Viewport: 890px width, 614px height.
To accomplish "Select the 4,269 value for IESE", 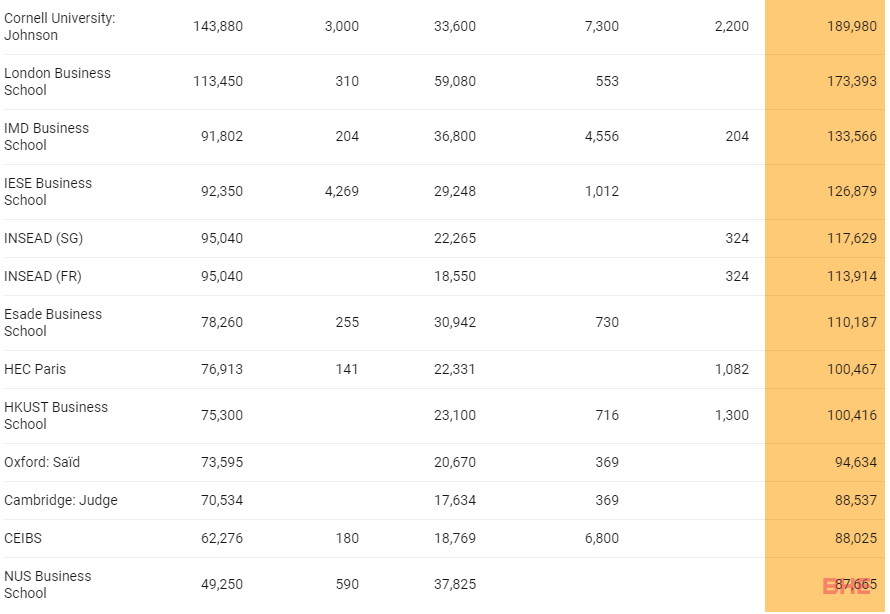I will pyautogui.click(x=342, y=192).
